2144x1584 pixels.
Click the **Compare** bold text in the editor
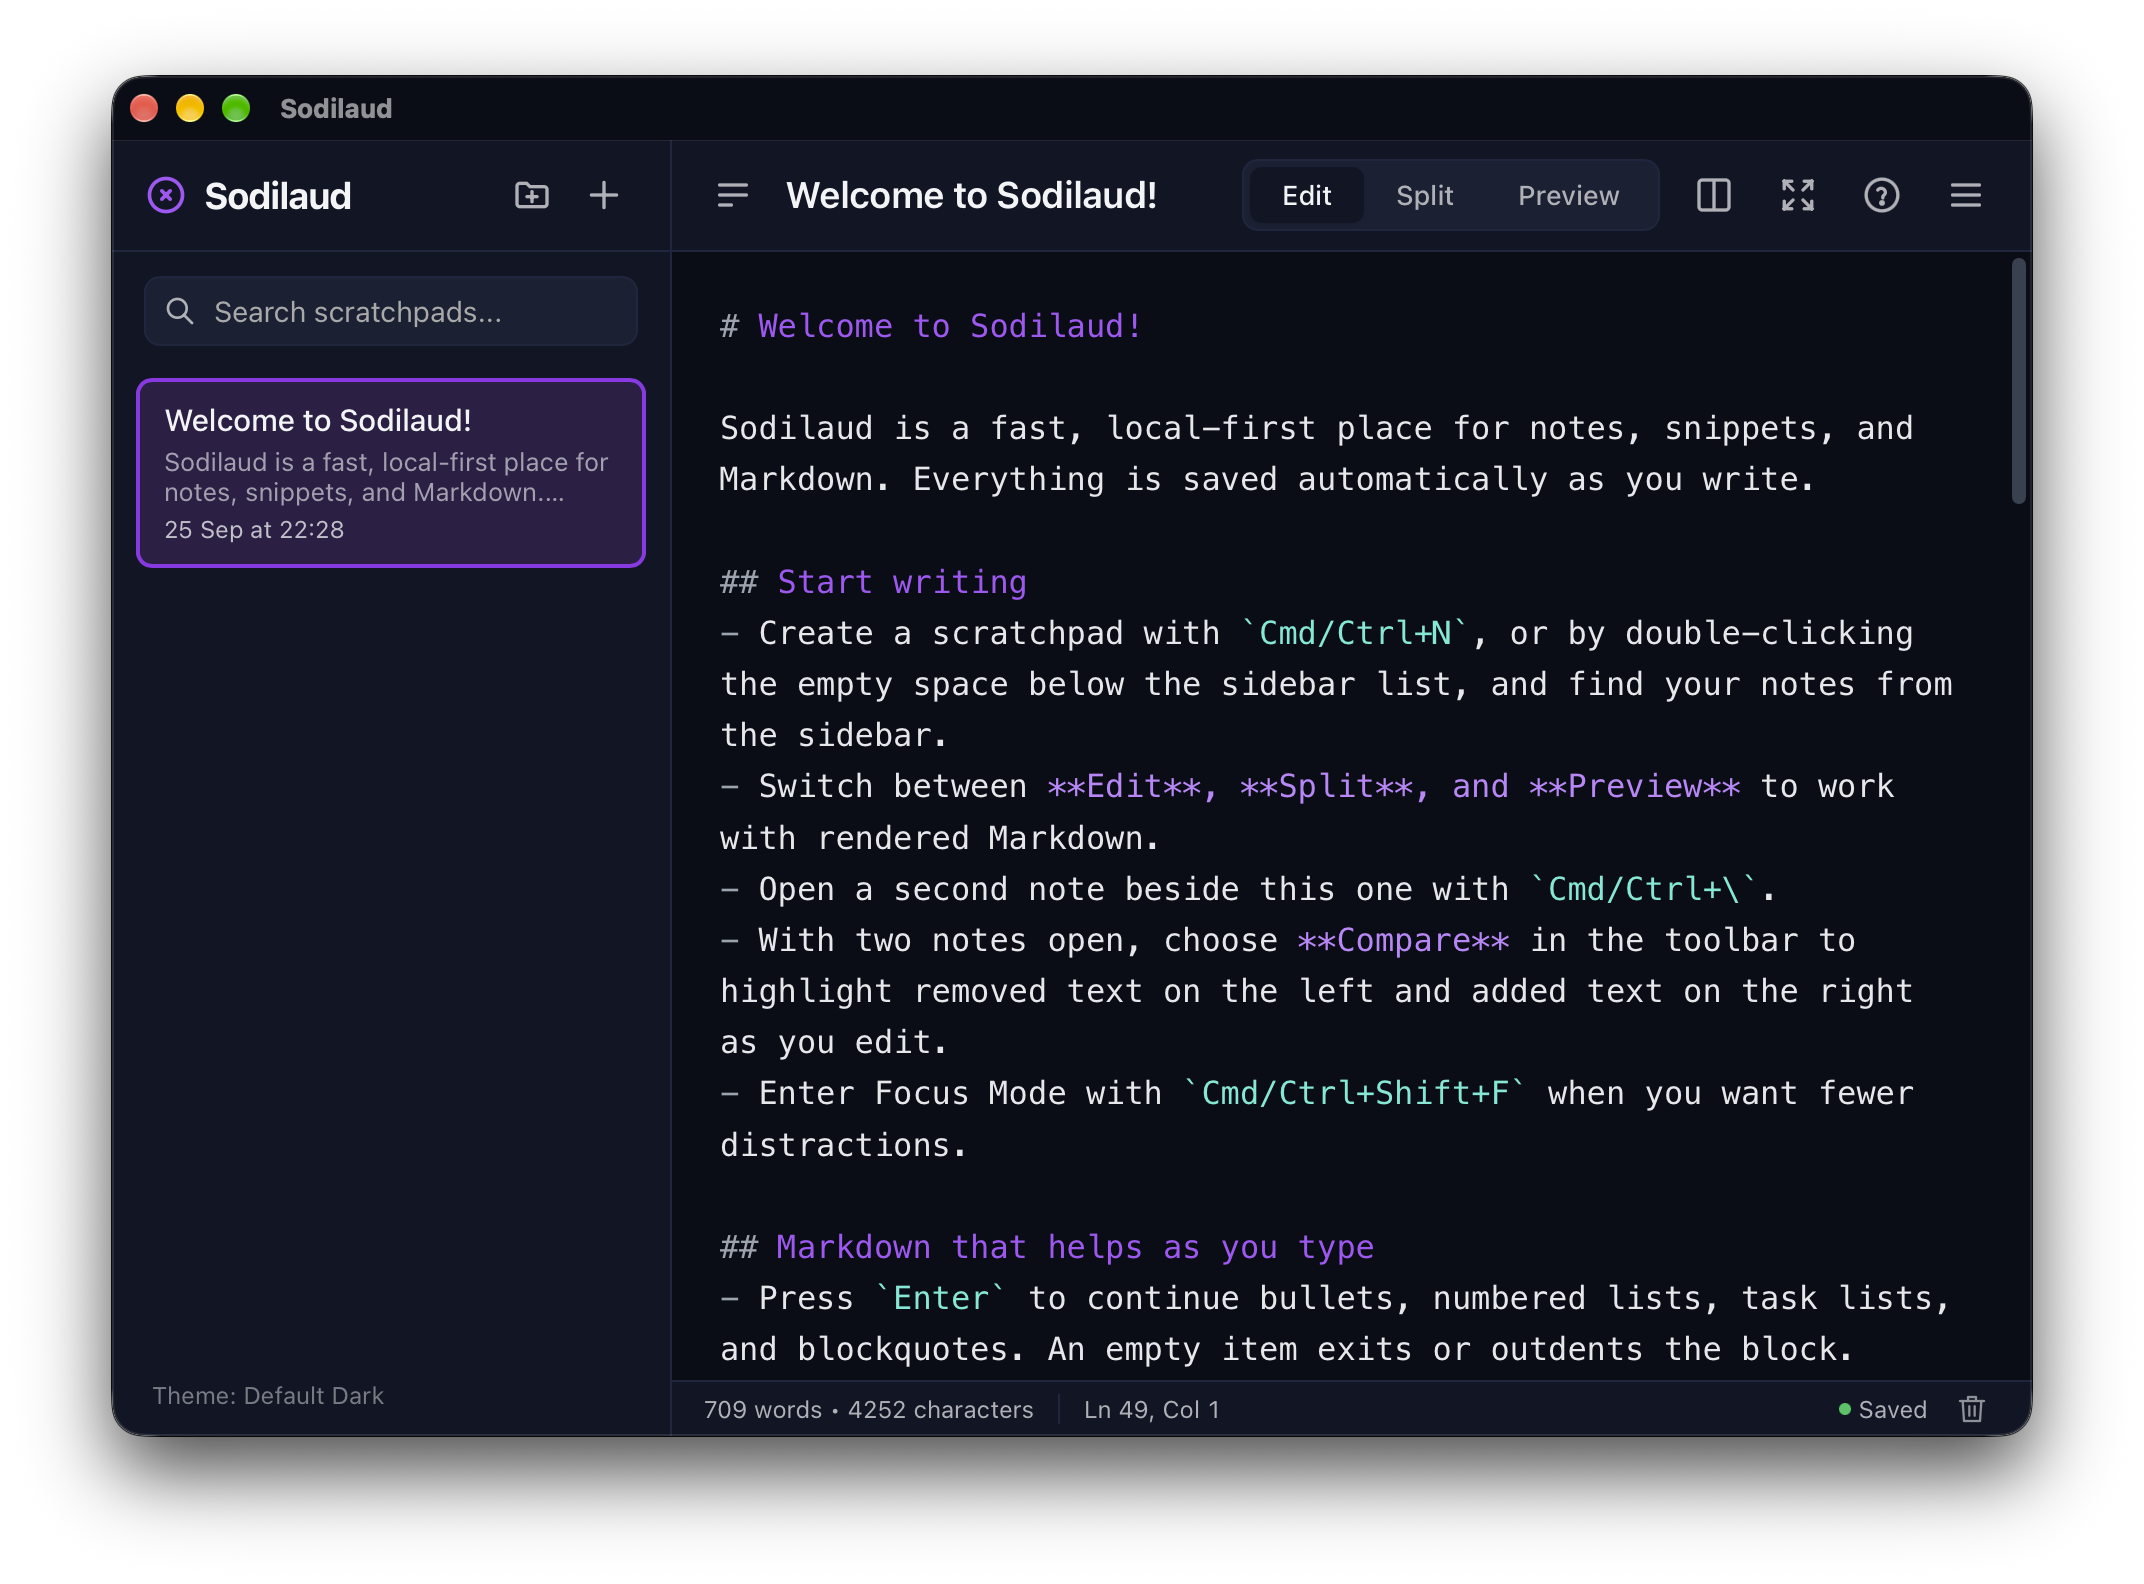tap(1403, 940)
